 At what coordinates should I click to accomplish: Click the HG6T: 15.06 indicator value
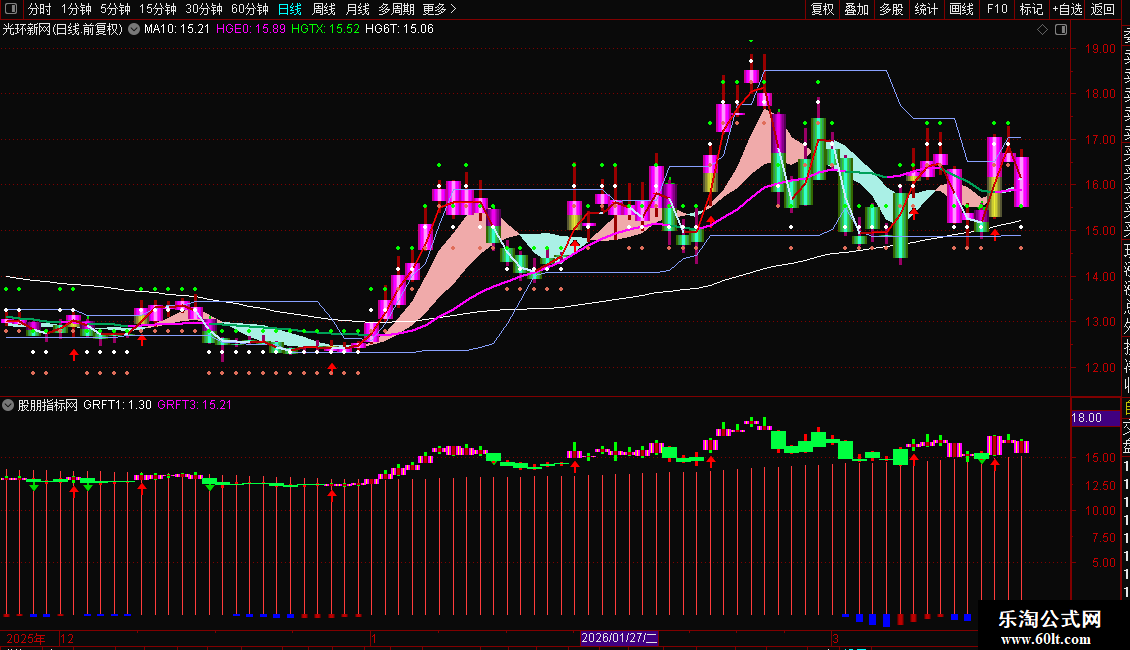coord(399,29)
